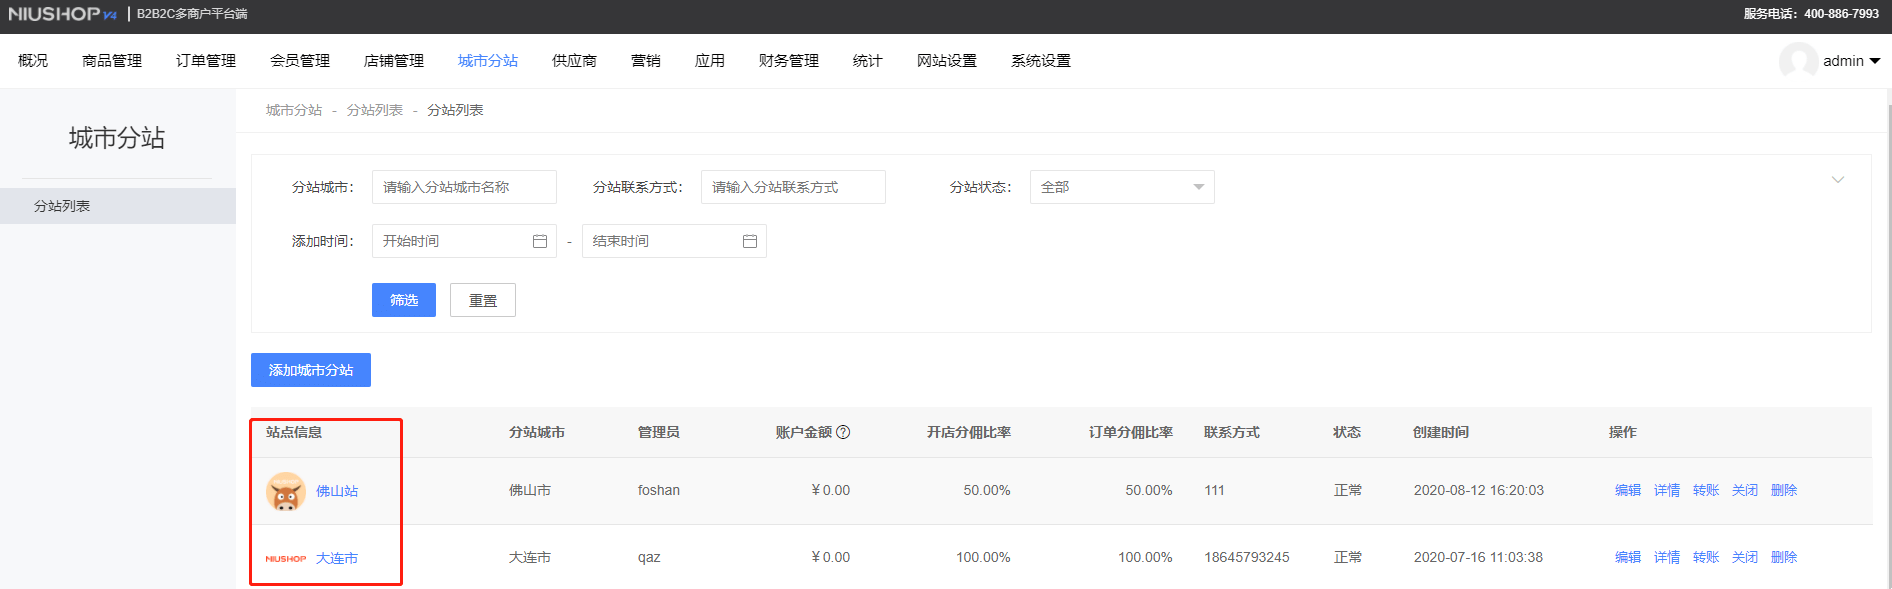This screenshot has width=1892, height=589.
Task: Open the 营销 menu
Action: pyautogui.click(x=646, y=61)
